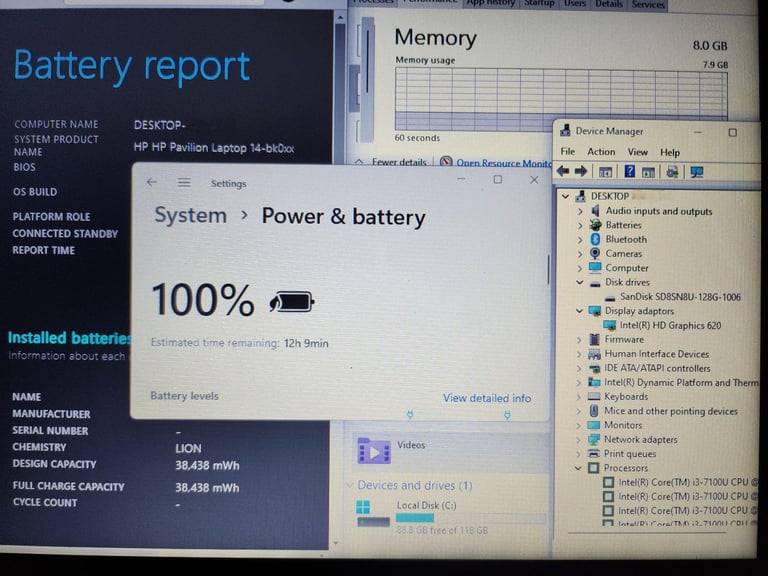Click the Settings back arrow icon

tap(151, 182)
